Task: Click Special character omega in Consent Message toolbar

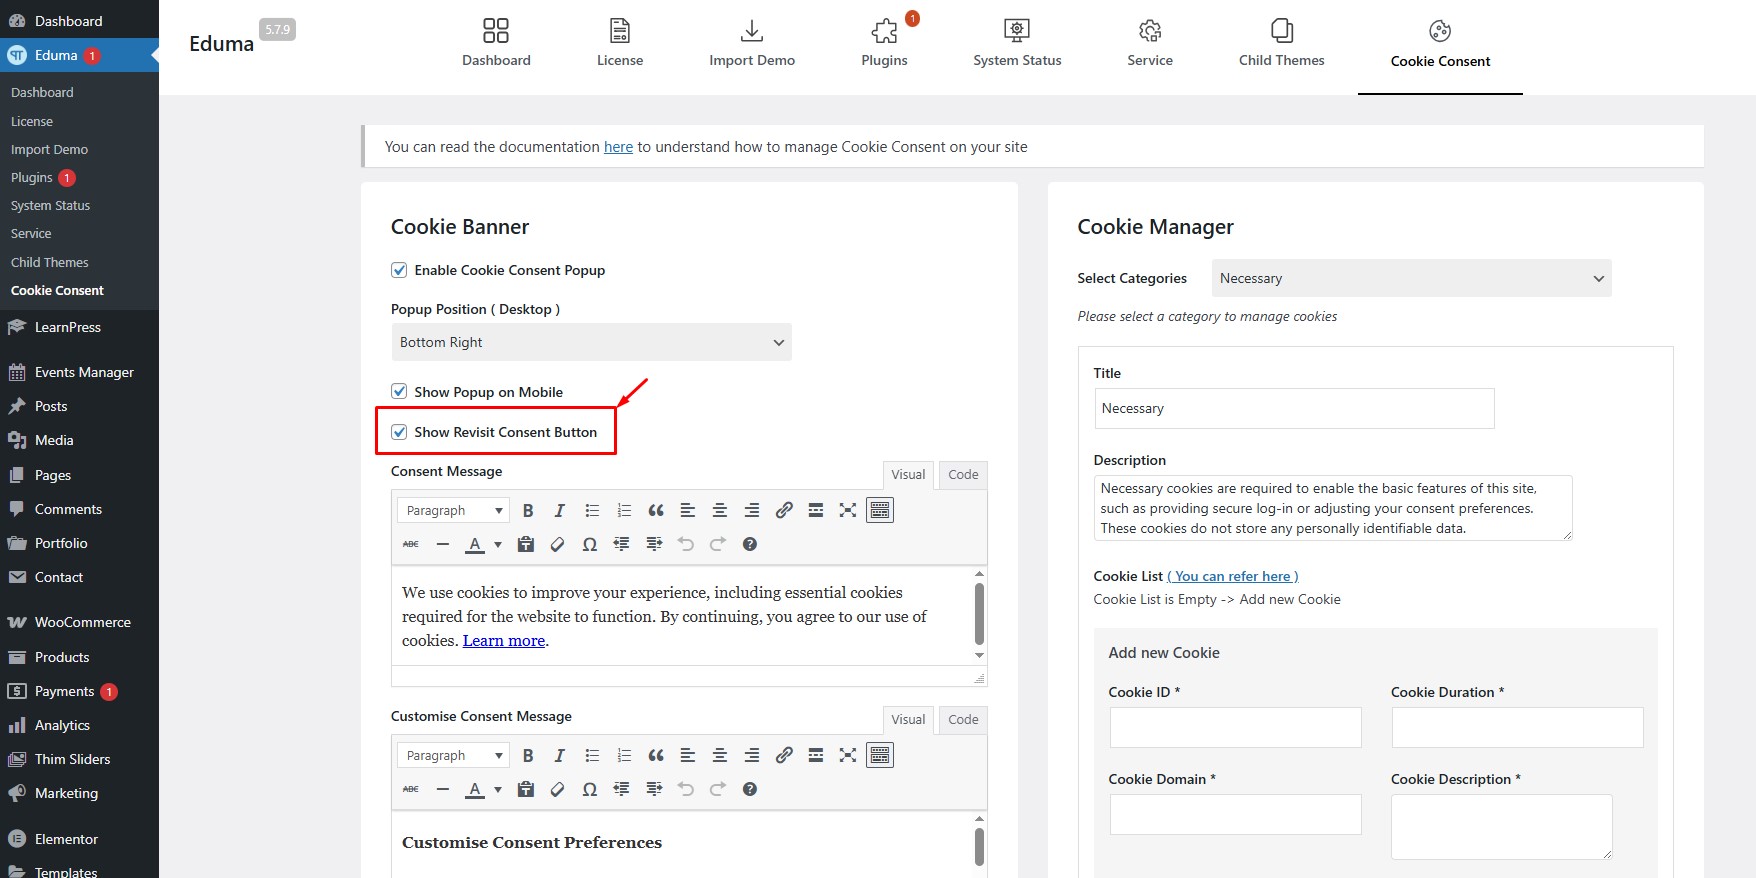Action: (590, 545)
